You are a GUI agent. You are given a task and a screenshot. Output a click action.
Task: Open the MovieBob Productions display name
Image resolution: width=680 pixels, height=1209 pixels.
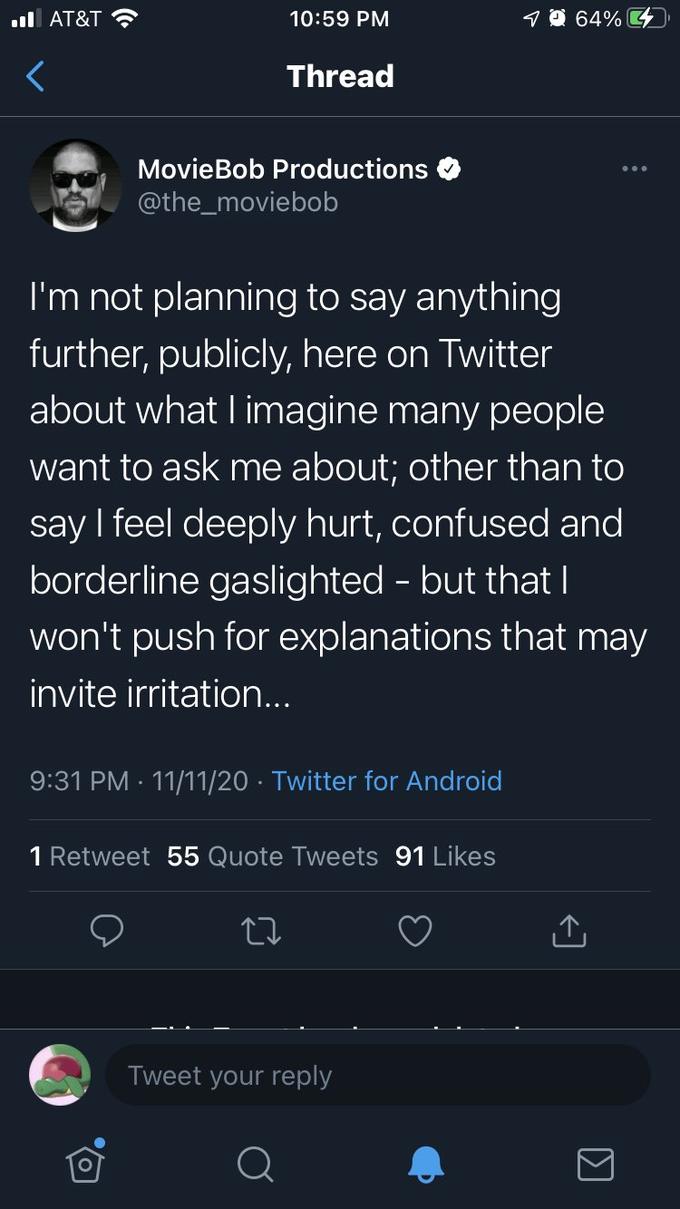282,169
